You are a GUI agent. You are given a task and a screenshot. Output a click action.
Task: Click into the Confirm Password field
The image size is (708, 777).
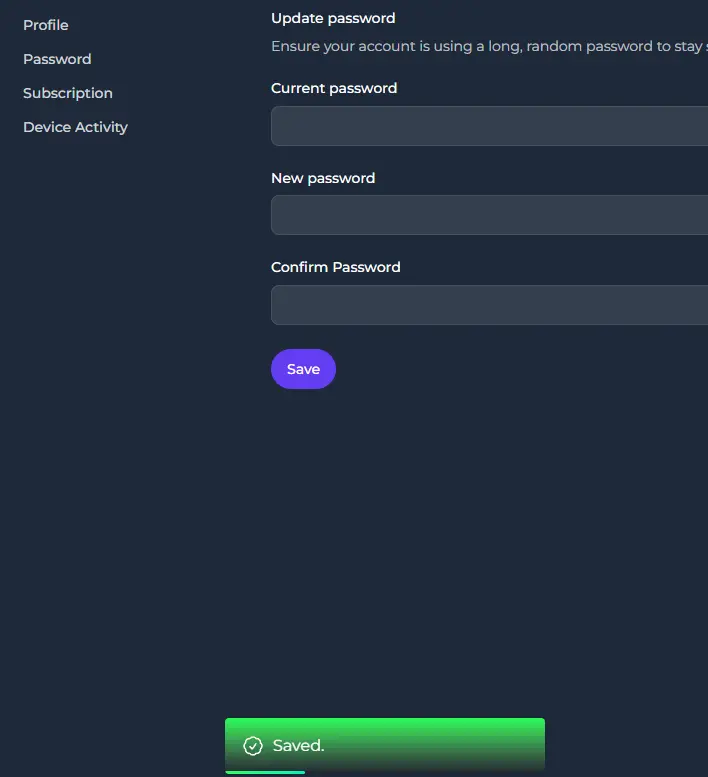click(x=490, y=305)
